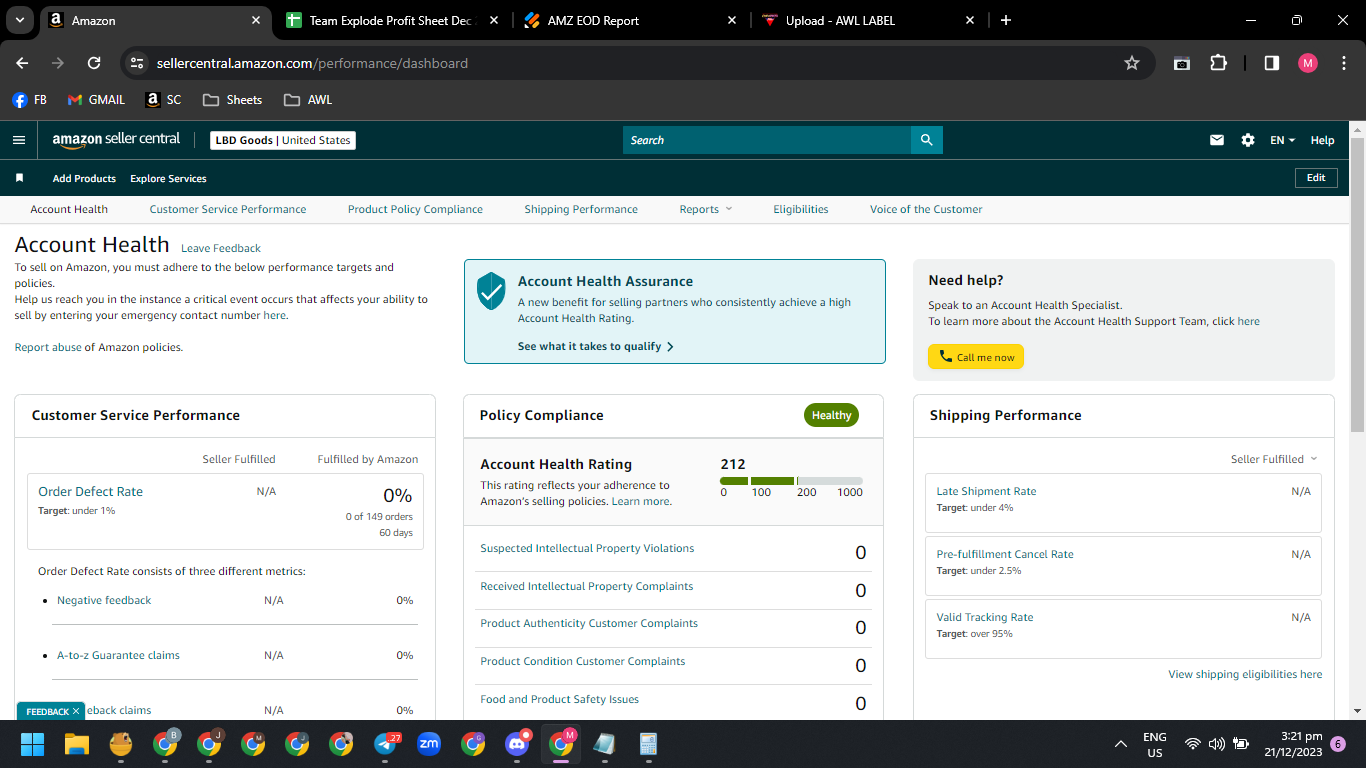The height and width of the screenshot is (768, 1366).
Task: Open File Explorer from the taskbar
Action: (x=77, y=744)
